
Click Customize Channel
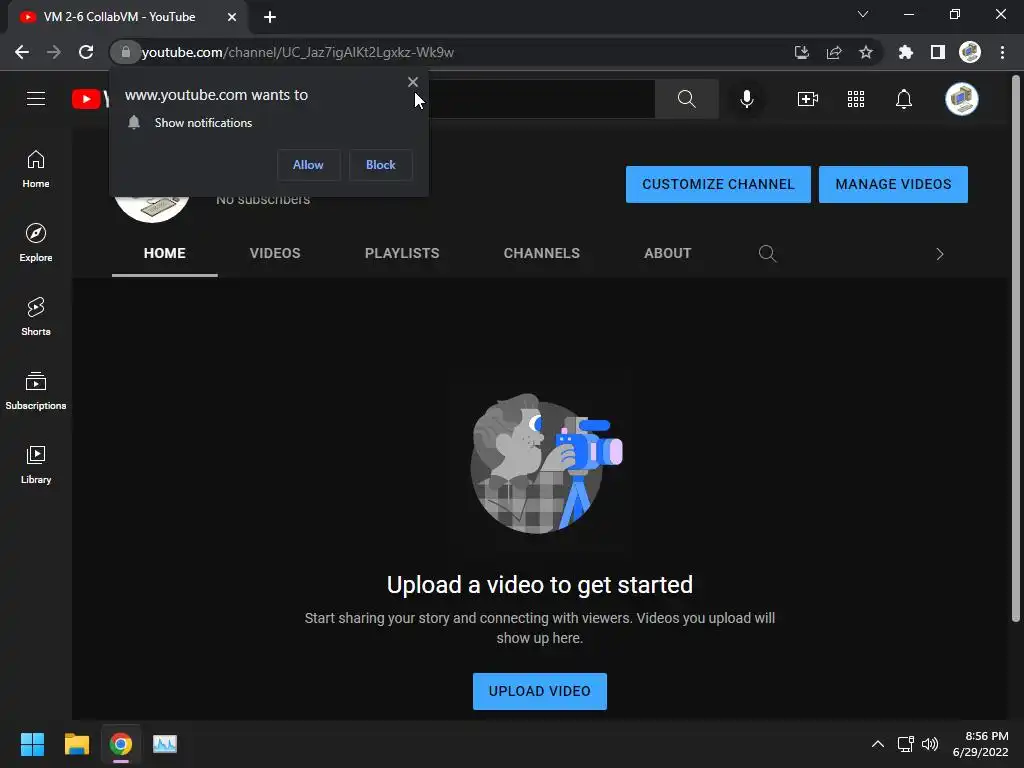click(718, 184)
